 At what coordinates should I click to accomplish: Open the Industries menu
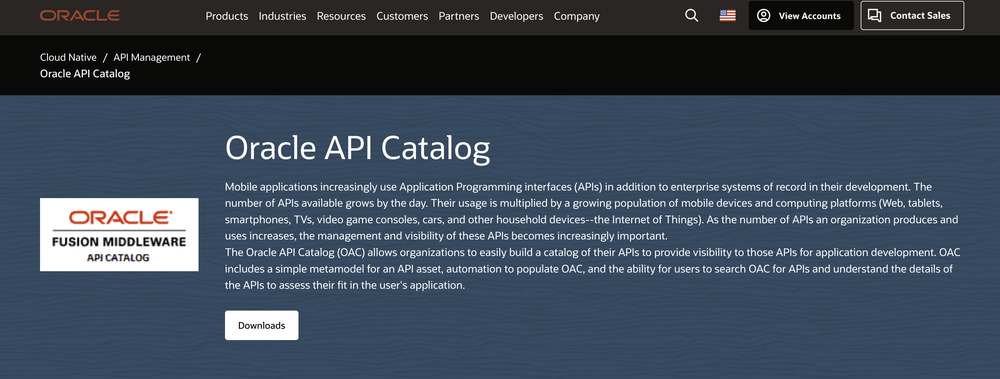tap(283, 17)
